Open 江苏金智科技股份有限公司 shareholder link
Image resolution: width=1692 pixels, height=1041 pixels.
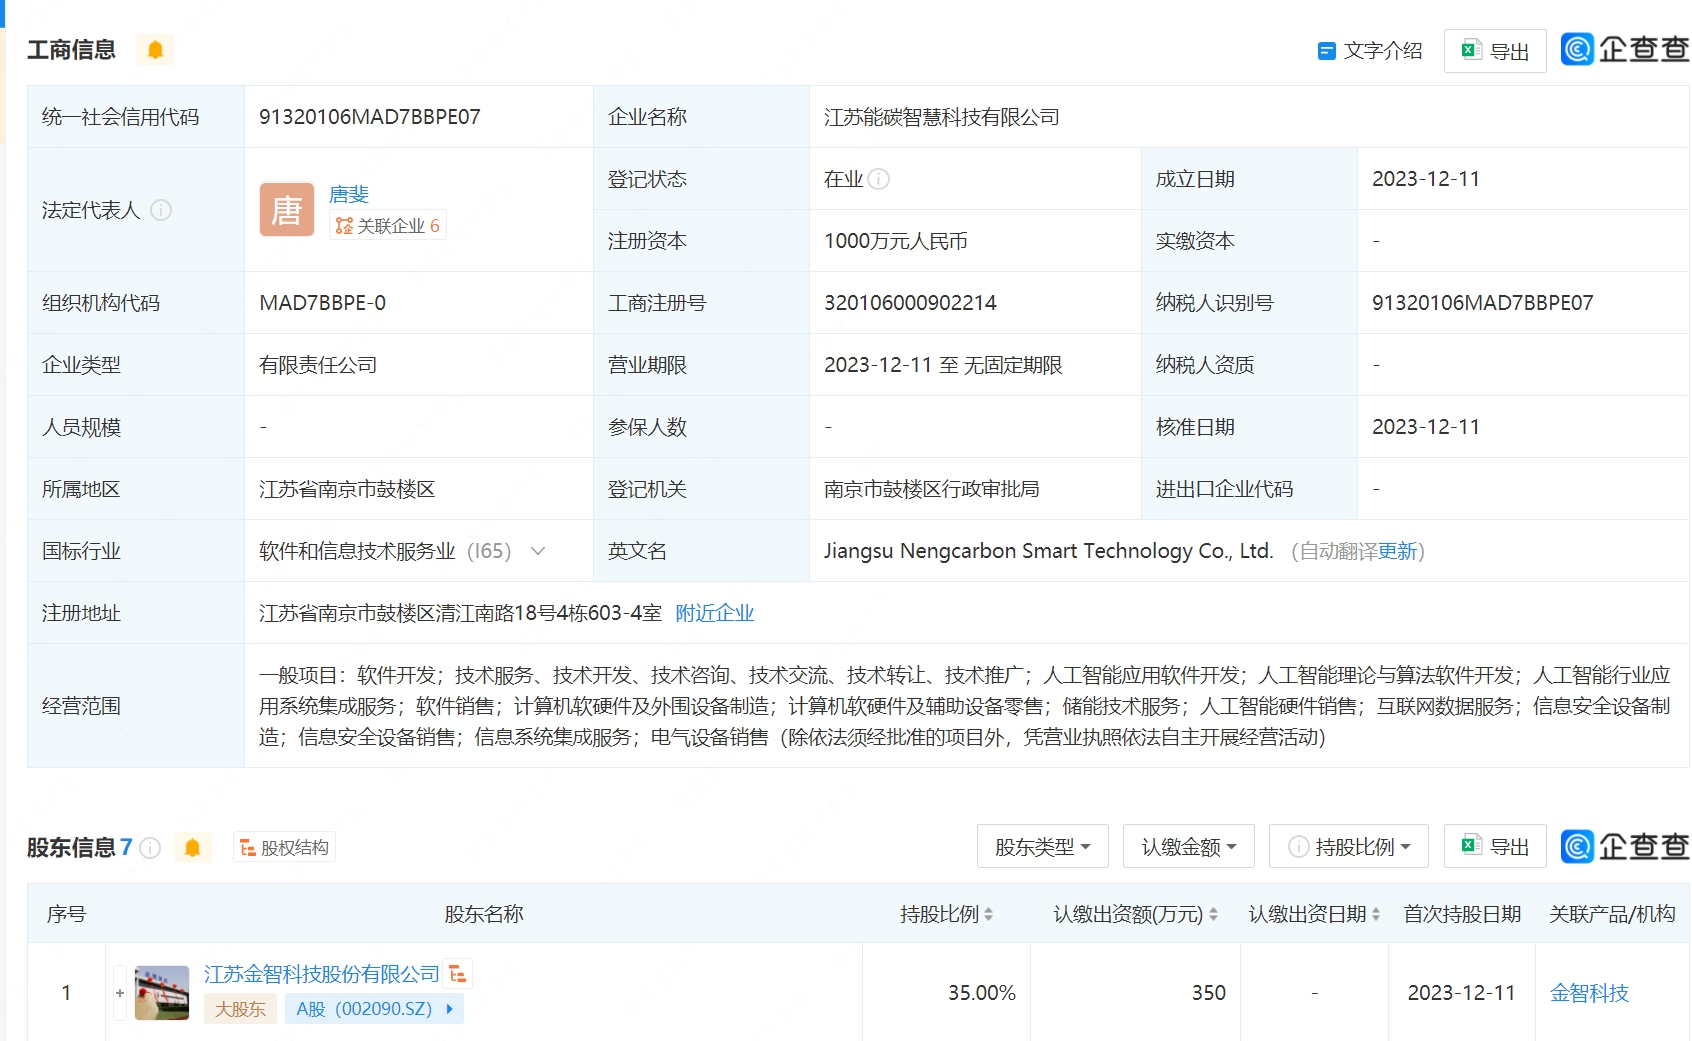pos(322,974)
